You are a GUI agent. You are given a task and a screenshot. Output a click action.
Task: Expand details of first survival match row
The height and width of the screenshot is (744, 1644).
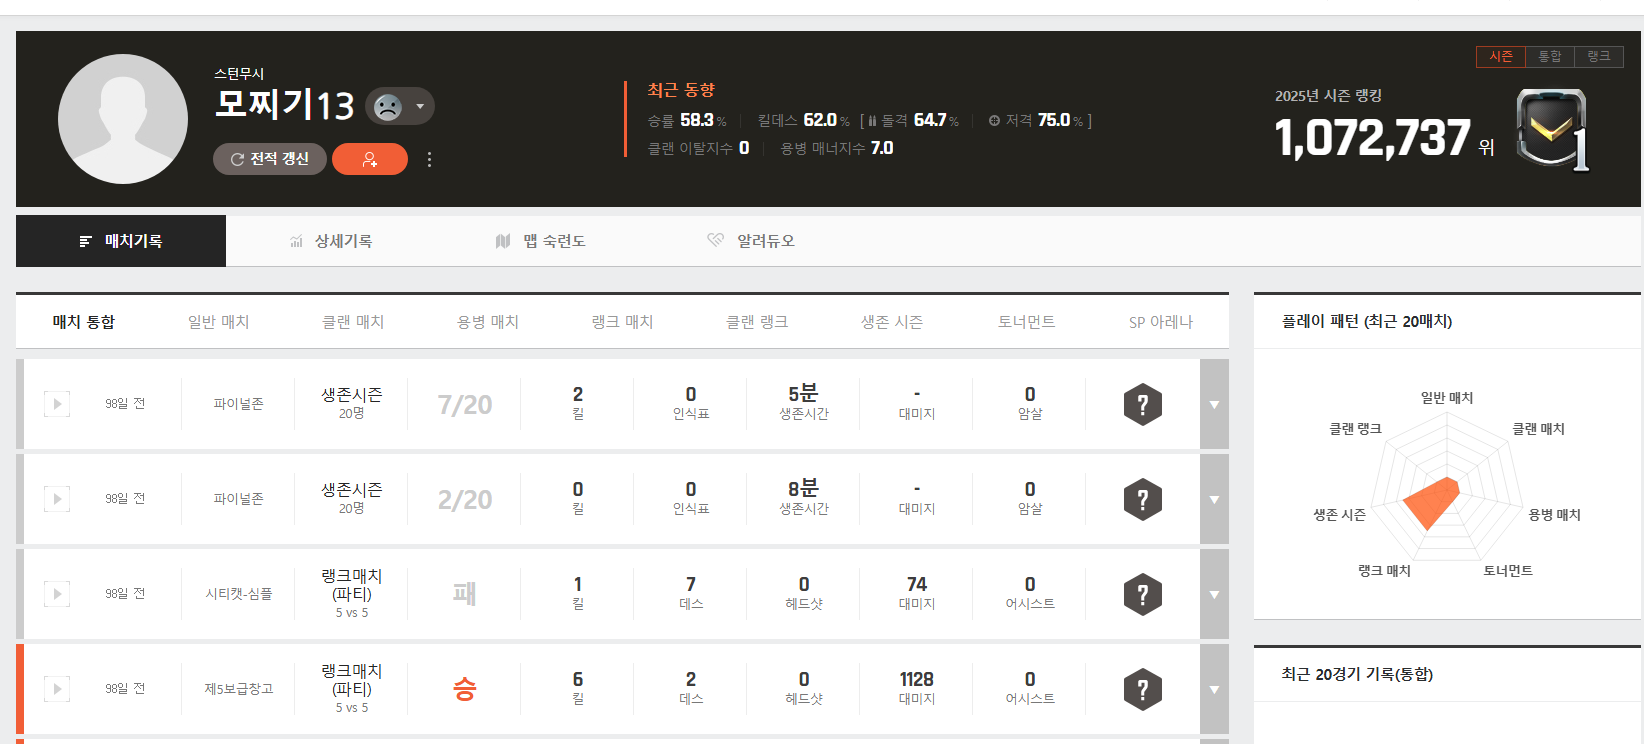tap(1214, 404)
